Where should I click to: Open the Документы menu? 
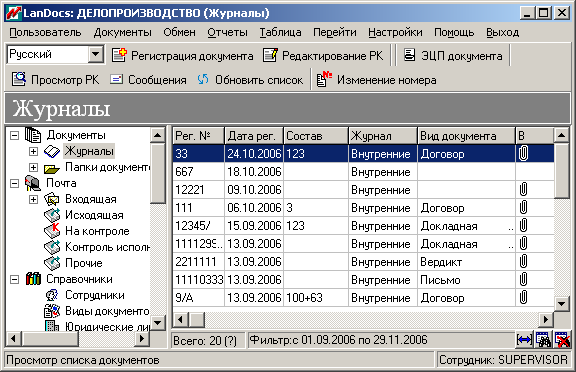tap(122, 33)
